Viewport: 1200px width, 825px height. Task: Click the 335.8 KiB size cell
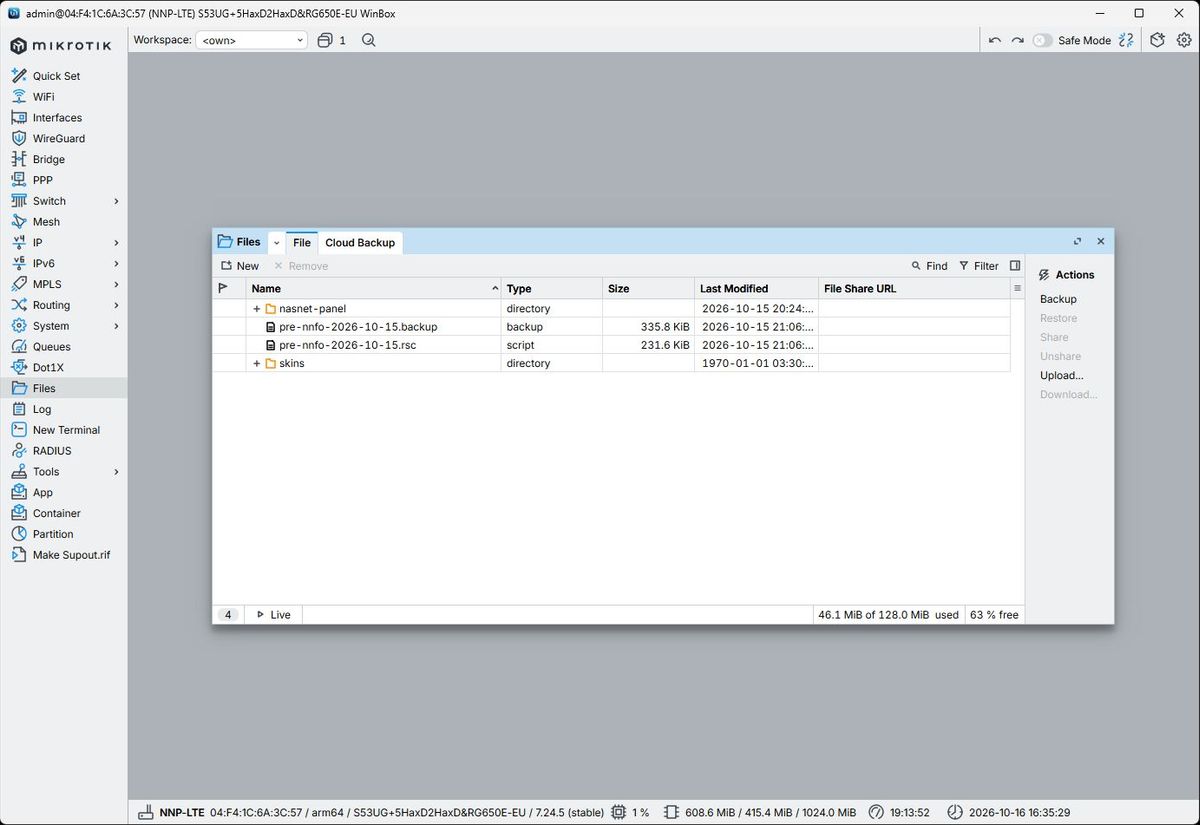(648, 327)
